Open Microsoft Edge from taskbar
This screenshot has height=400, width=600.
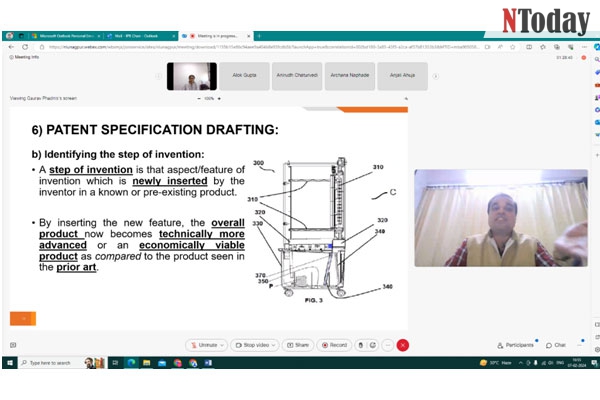tap(131, 362)
